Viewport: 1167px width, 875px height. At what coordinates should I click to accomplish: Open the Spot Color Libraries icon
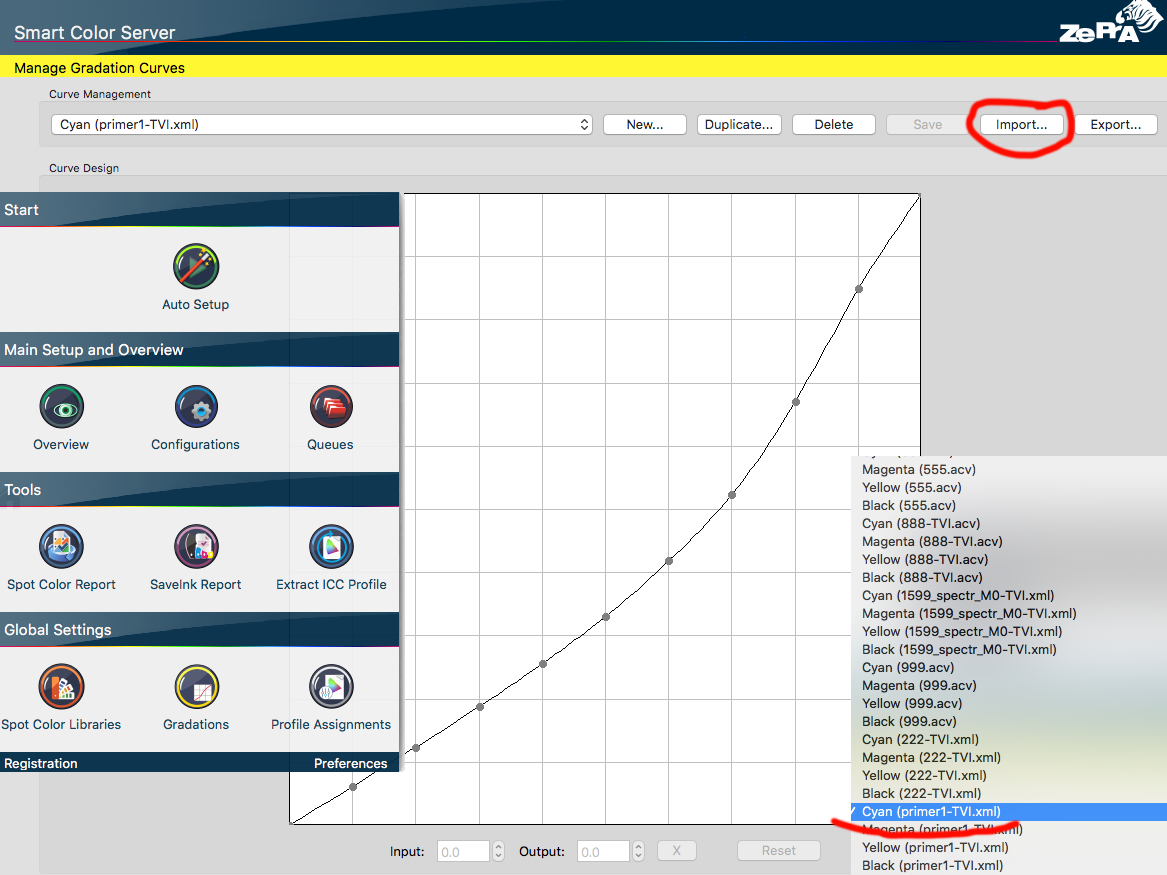(x=61, y=686)
